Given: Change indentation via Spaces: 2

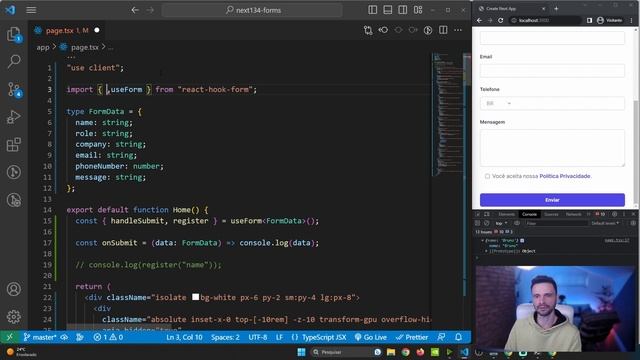Looking at the screenshot, I should [x=225, y=337].
